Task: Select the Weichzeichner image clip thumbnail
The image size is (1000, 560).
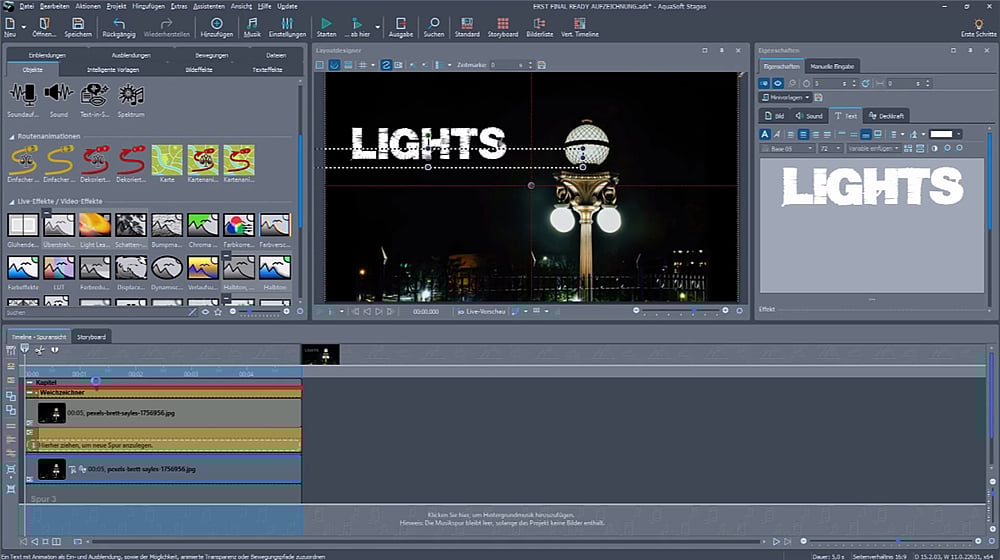Action: (x=51, y=413)
